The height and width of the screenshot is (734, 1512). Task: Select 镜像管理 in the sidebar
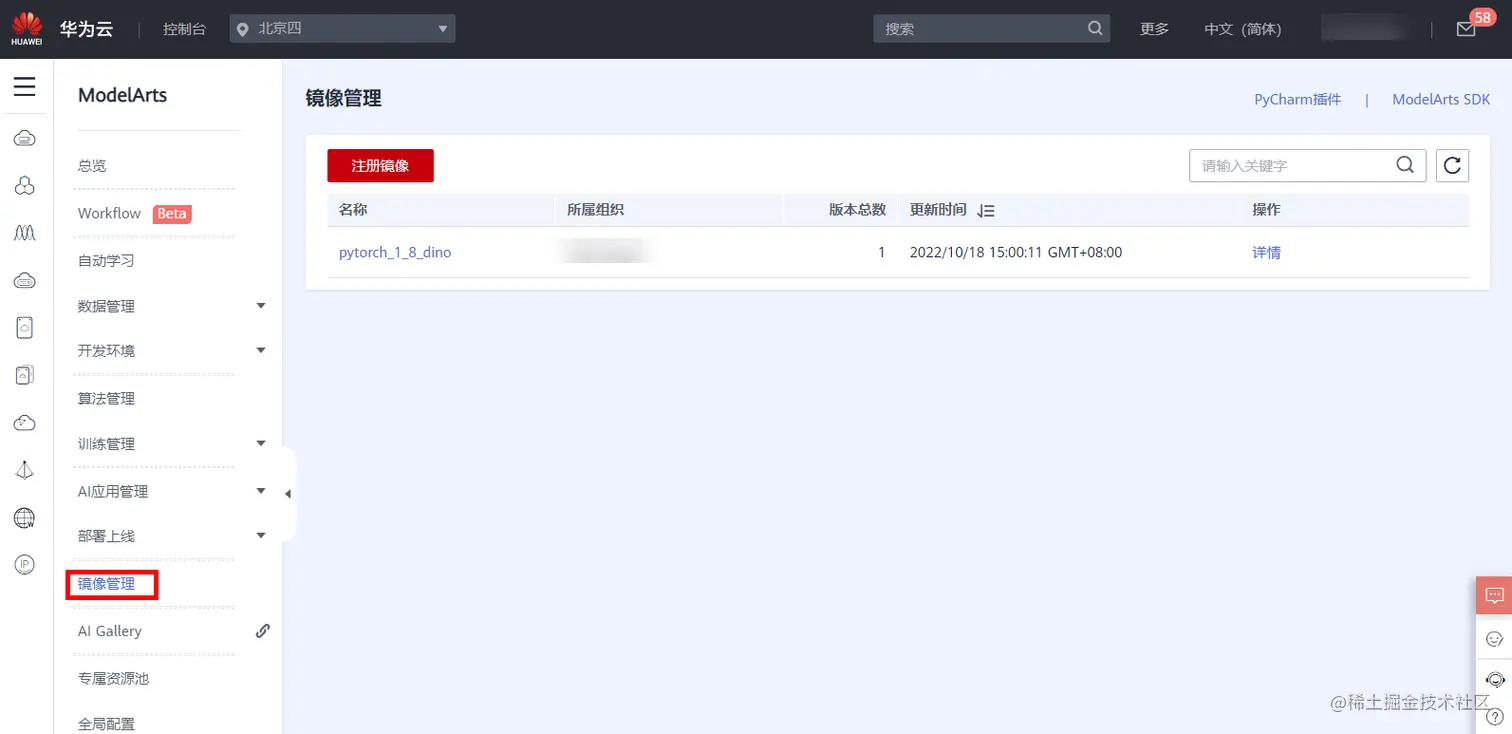tap(106, 583)
